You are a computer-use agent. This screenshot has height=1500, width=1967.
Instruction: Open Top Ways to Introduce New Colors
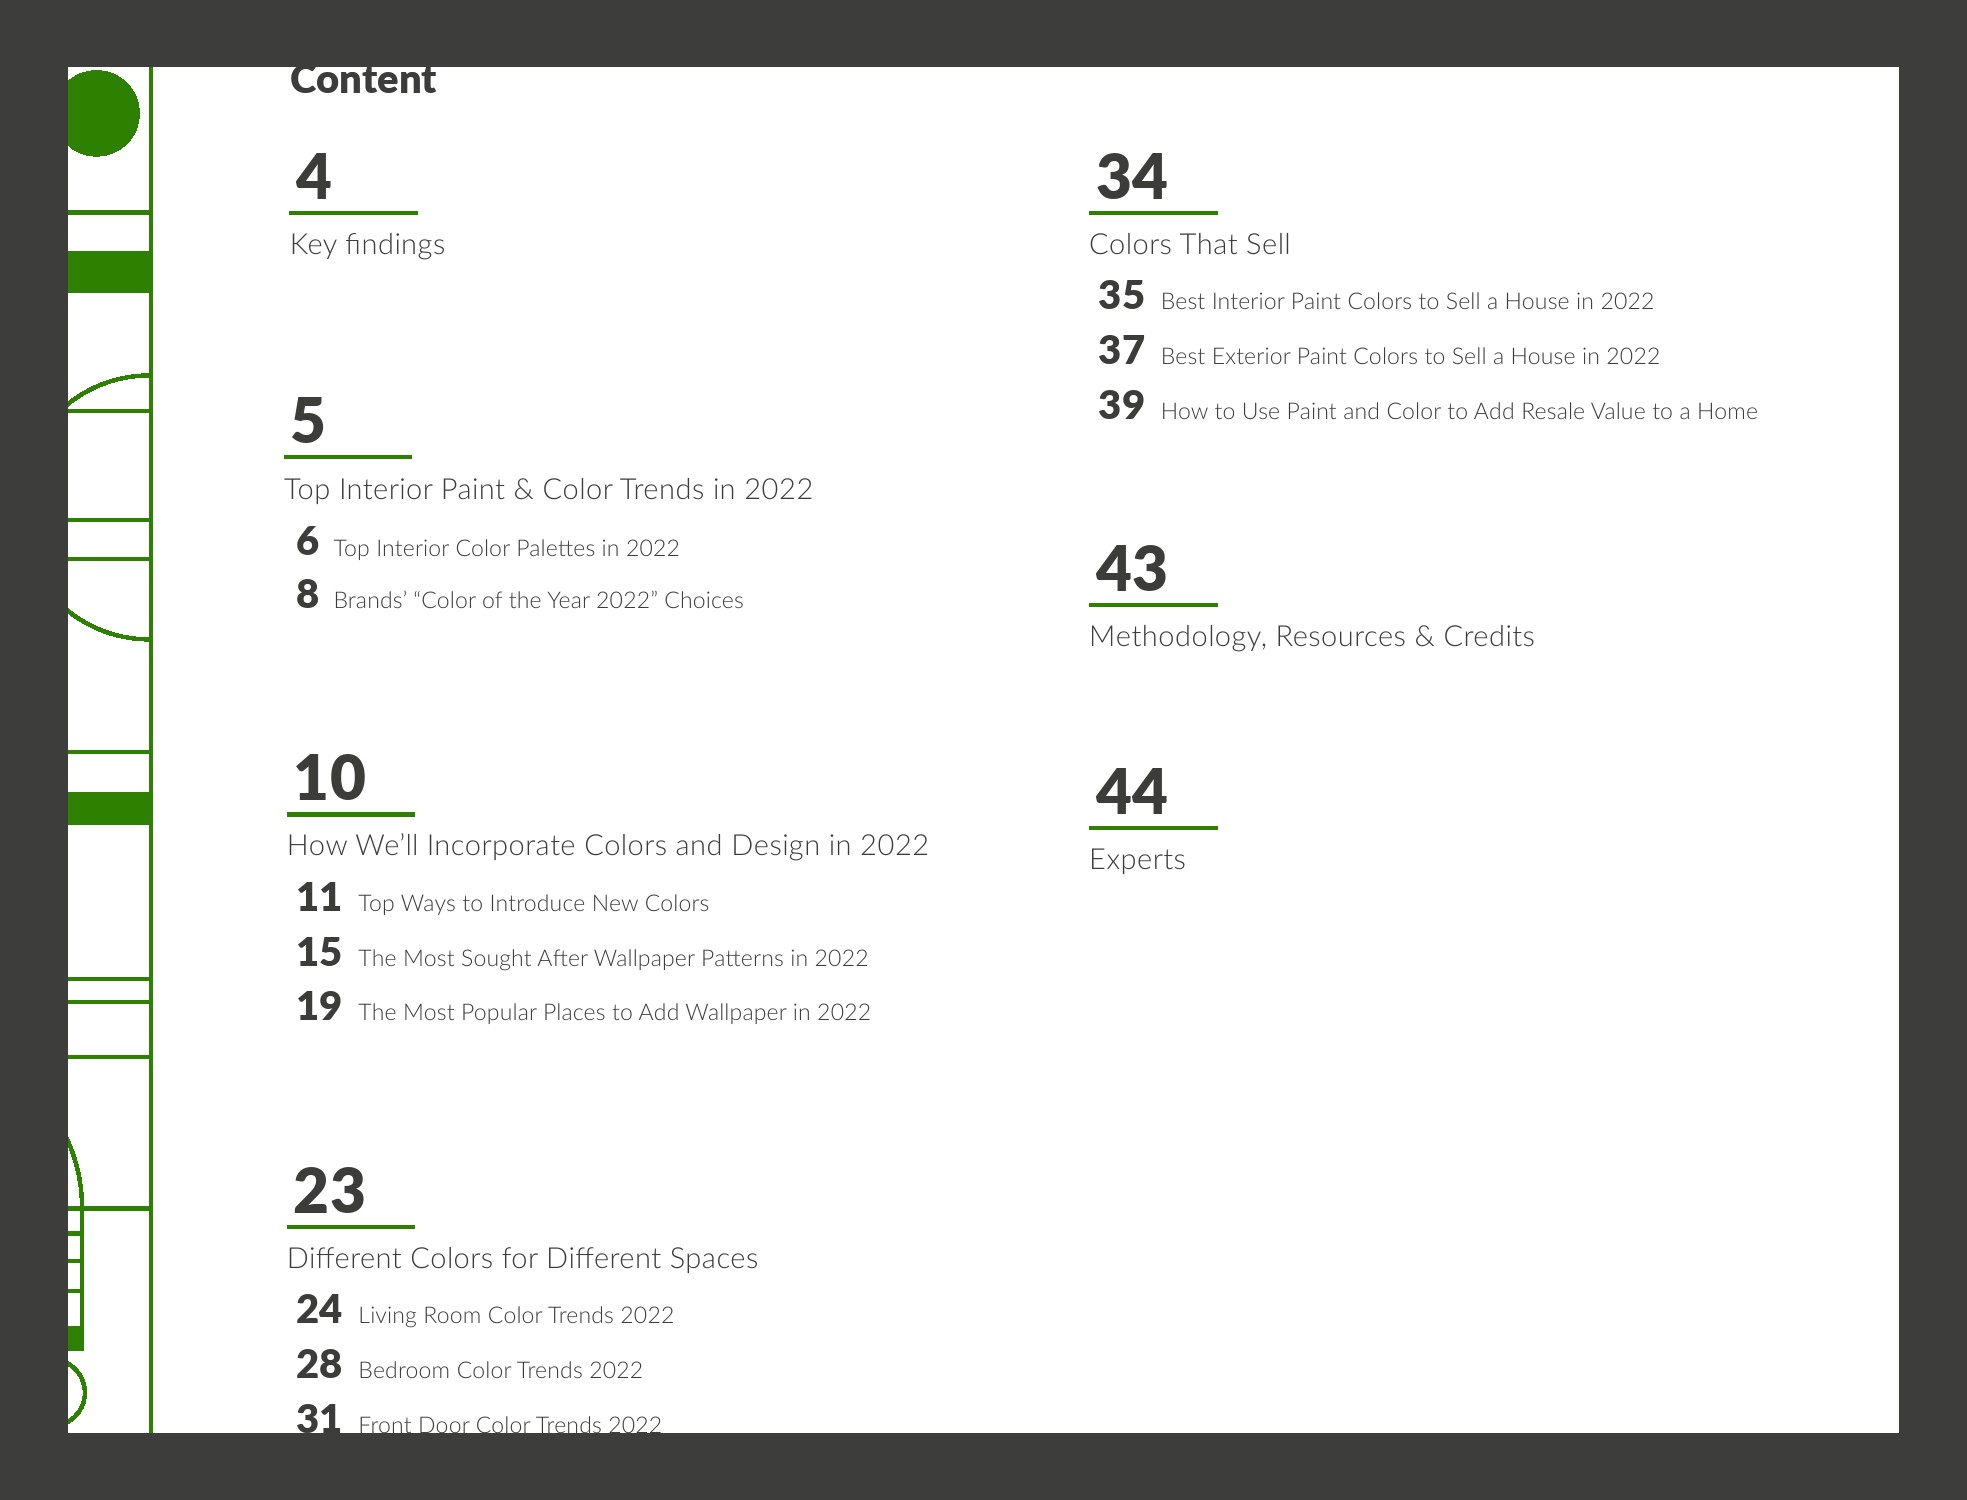[533, 903]
